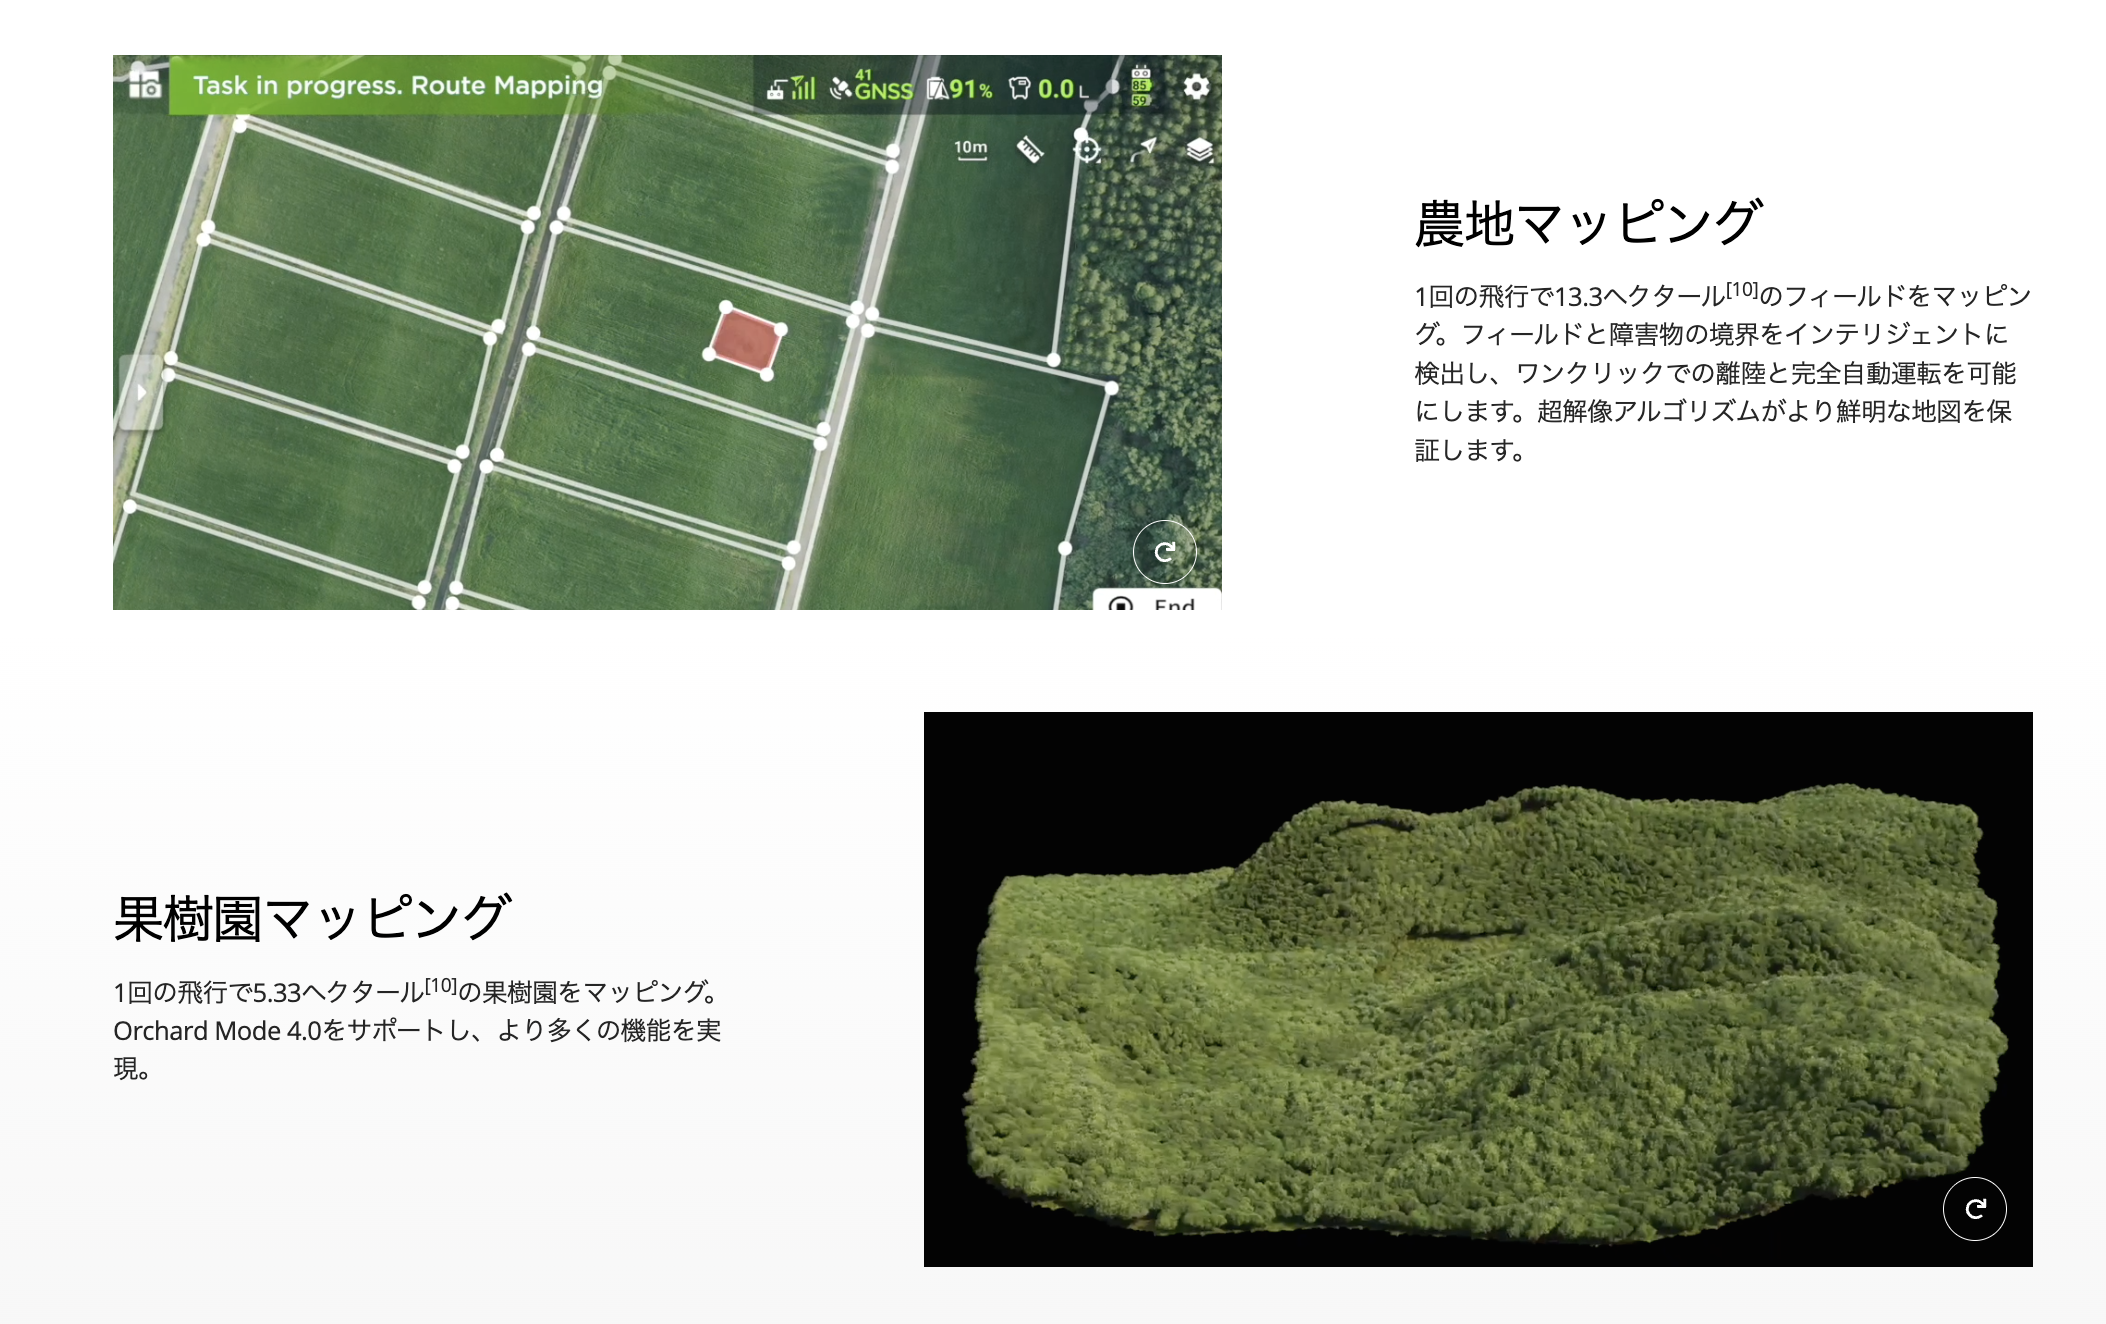Click the route navigation arrow icon

pos(1143,150)
